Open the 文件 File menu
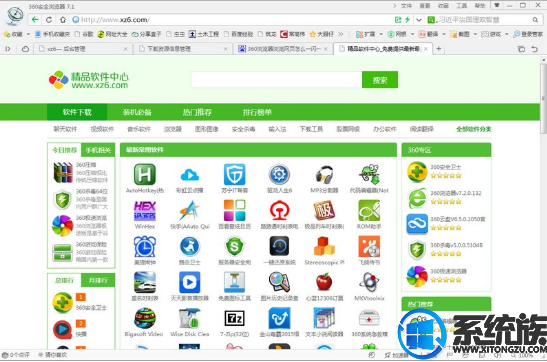The image size is (547, 362). 406,6
